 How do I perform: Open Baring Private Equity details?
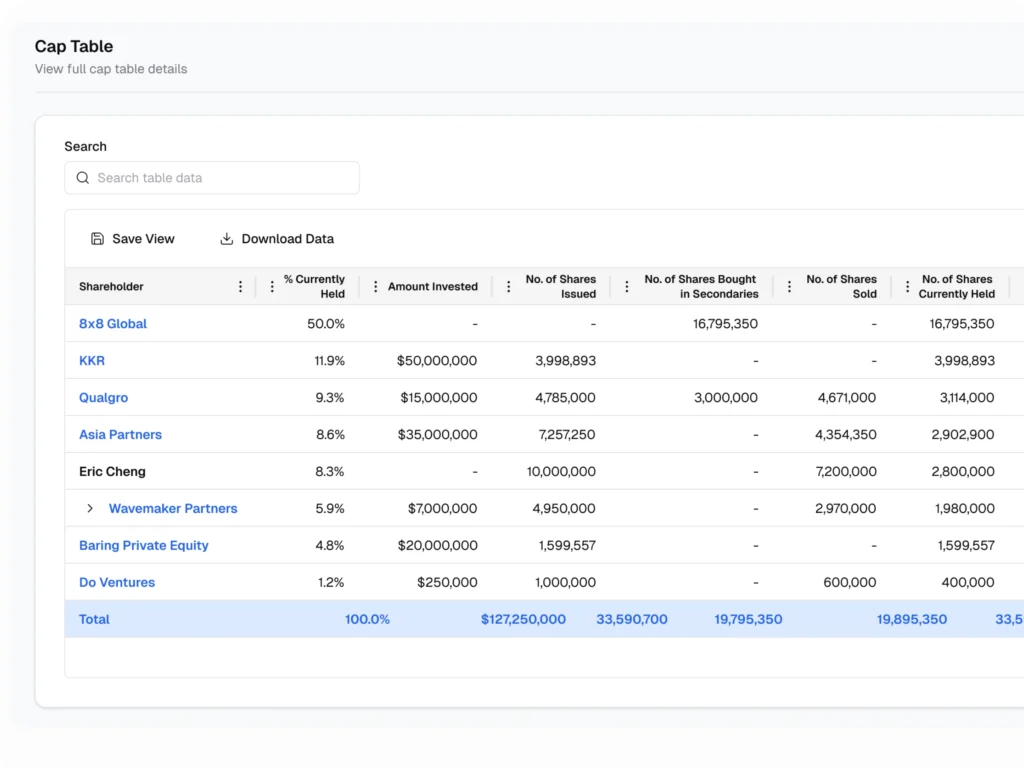point(144,545)
